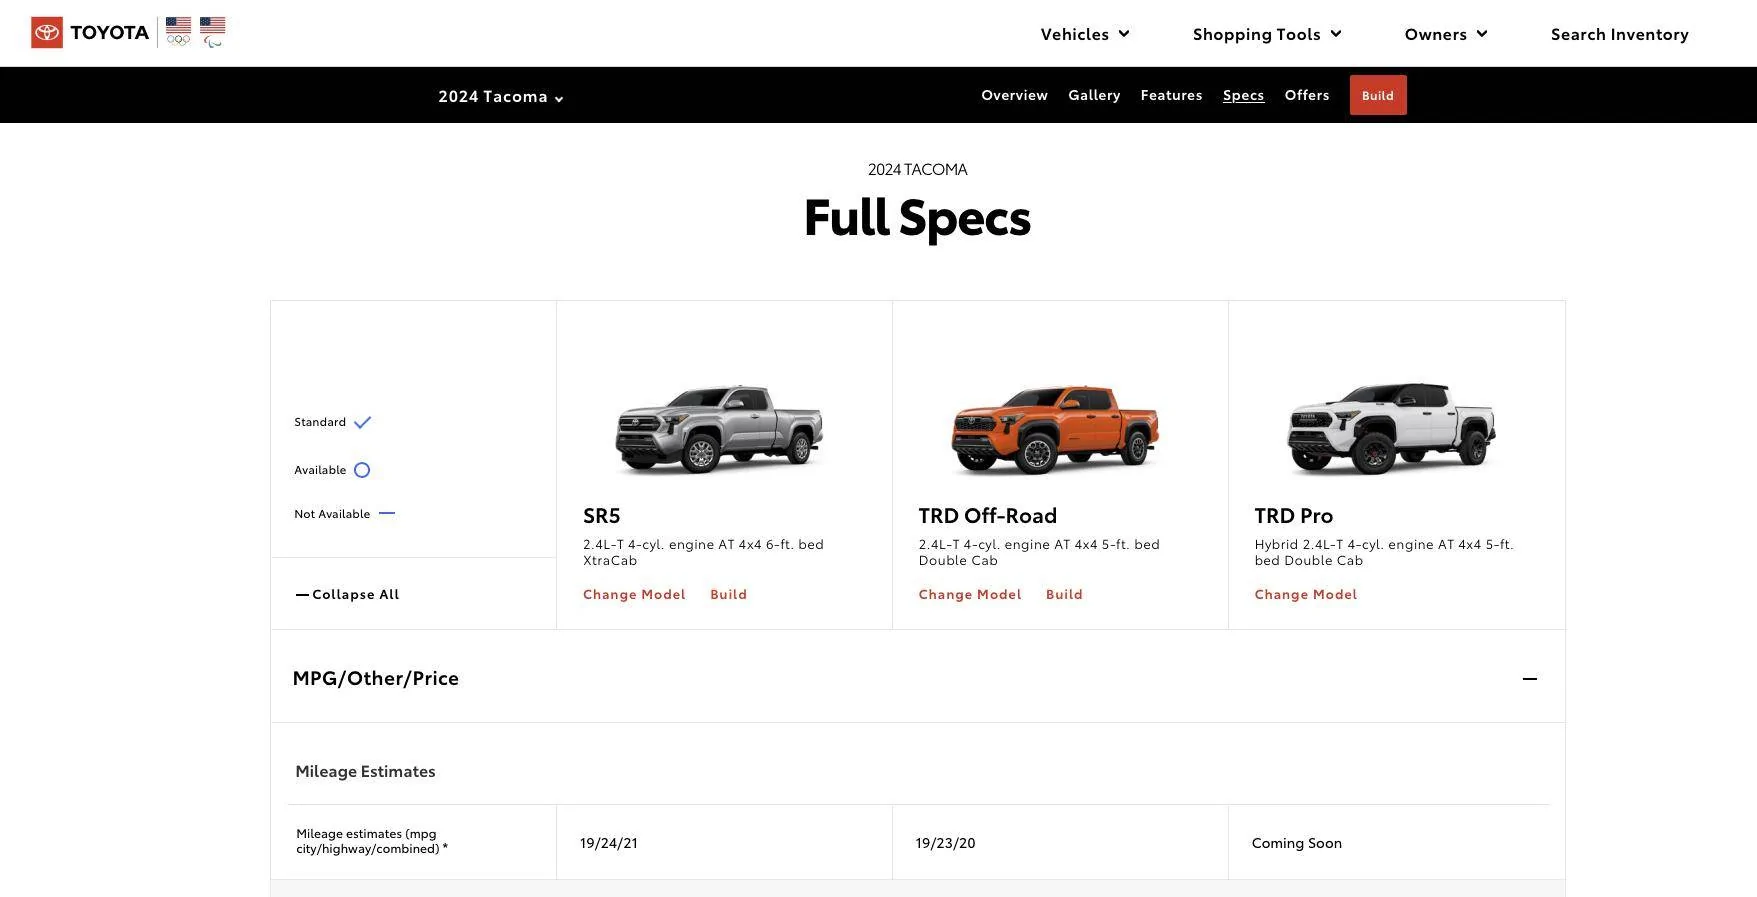Click the white TRD Pro truck image
This screenshot has height=897, width=1757.
click(1391, 428)
